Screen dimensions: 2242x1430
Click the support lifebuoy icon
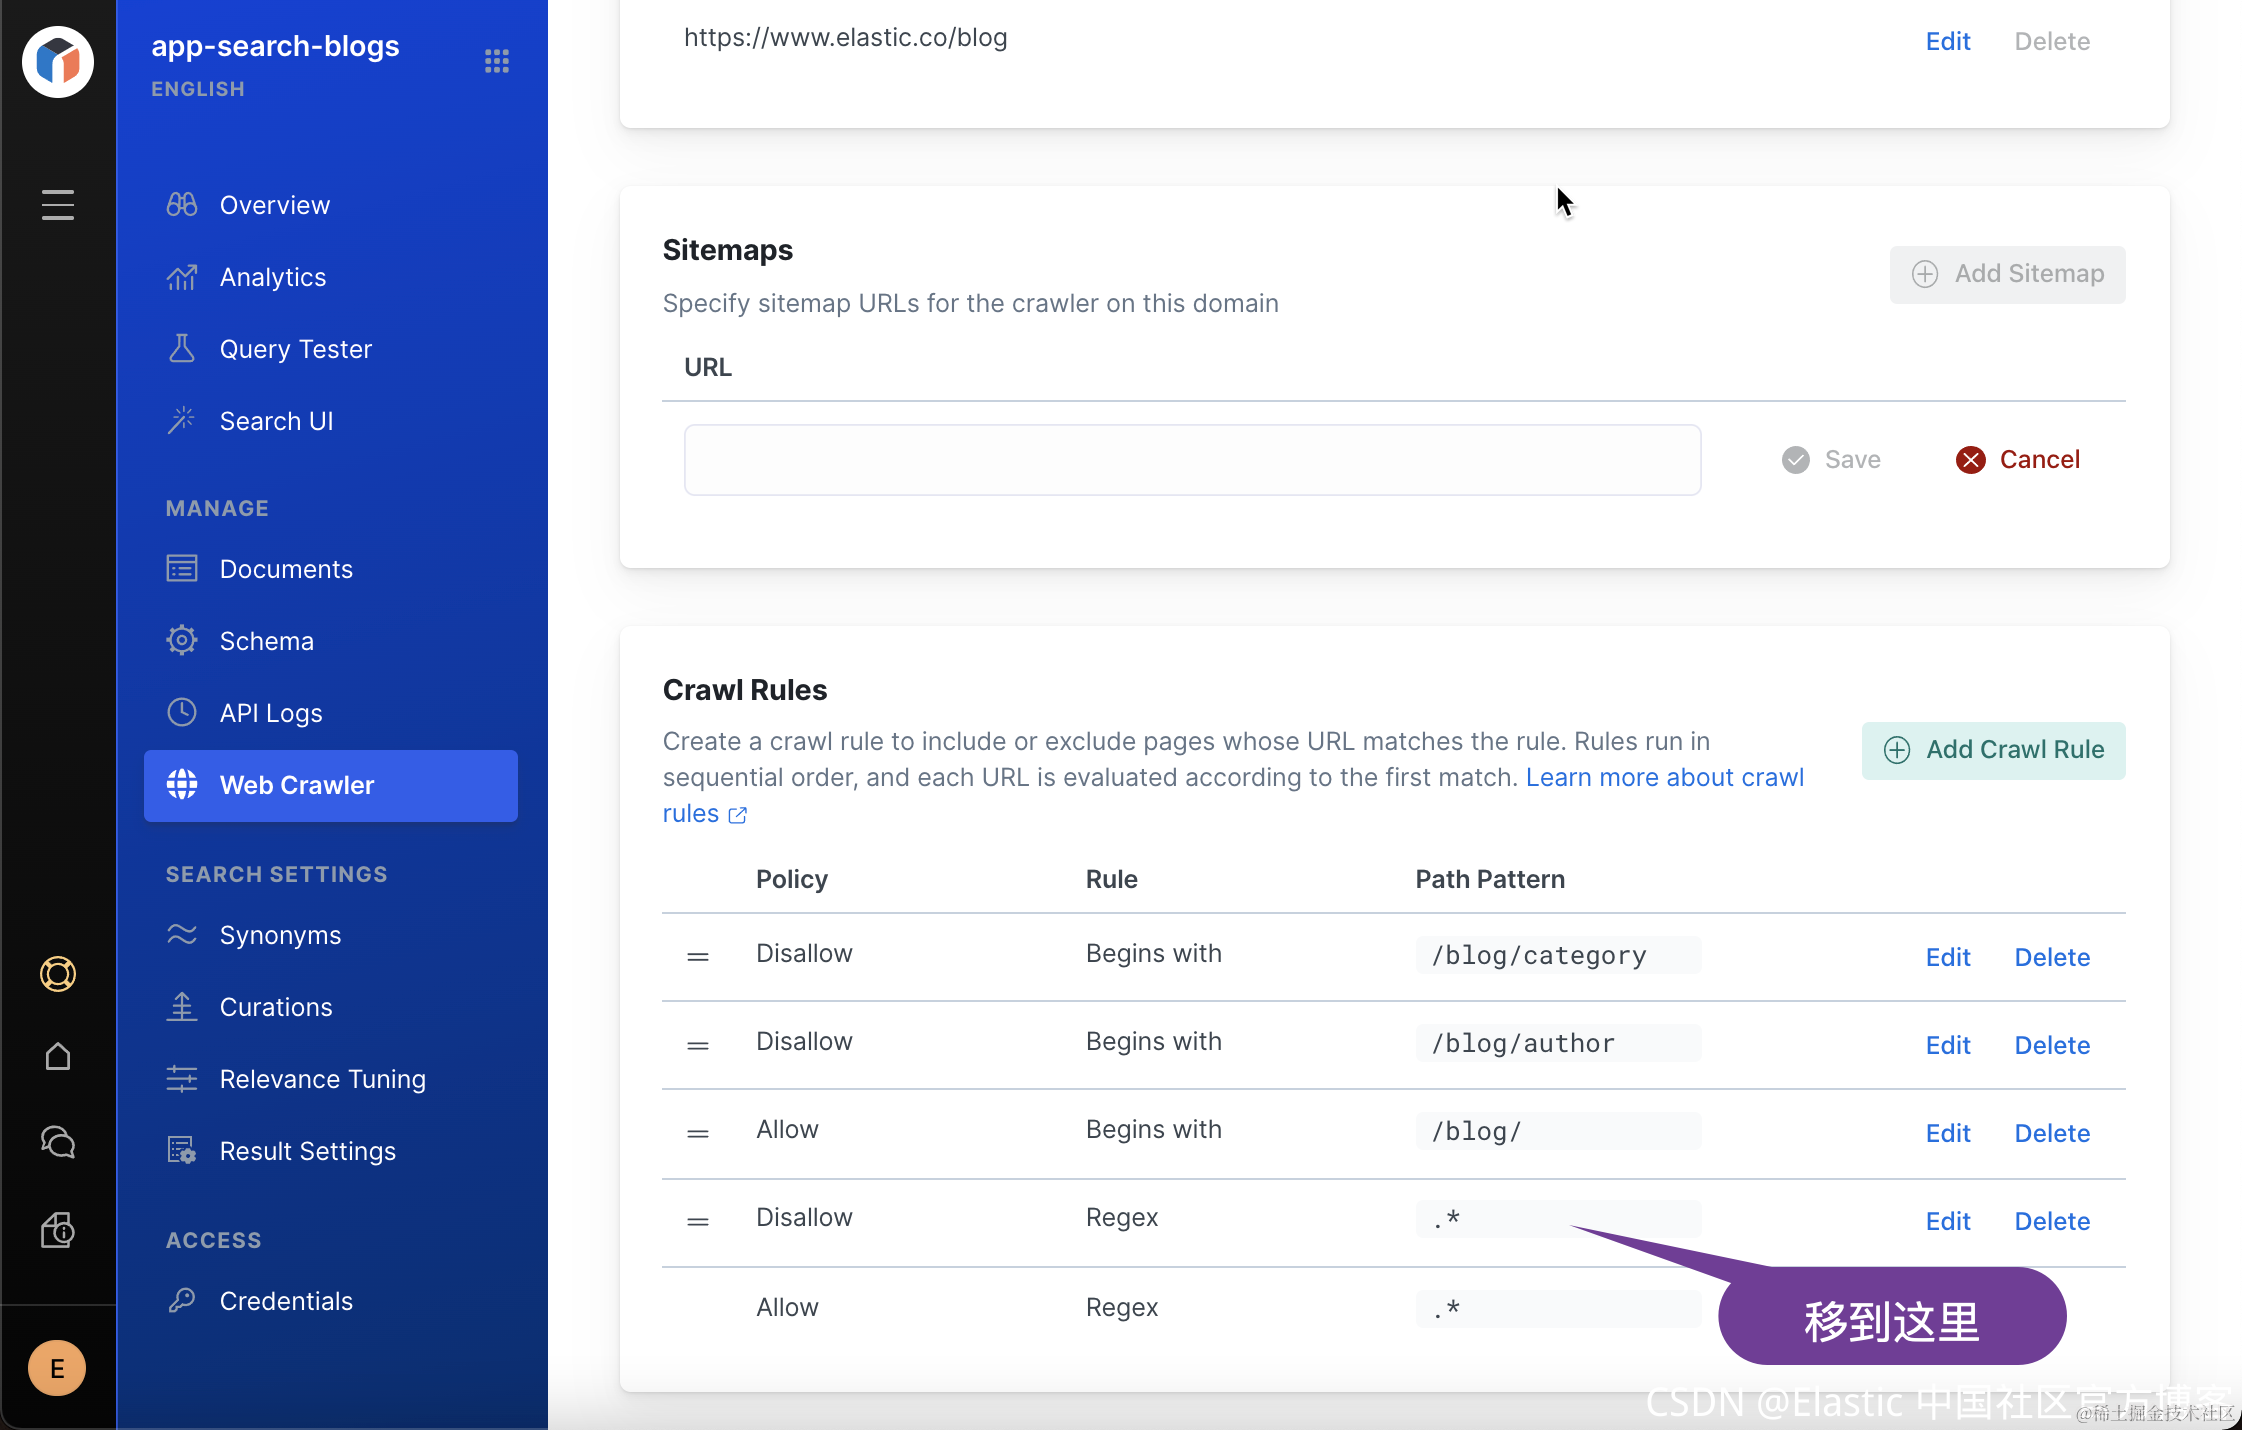tap(58, 973)
